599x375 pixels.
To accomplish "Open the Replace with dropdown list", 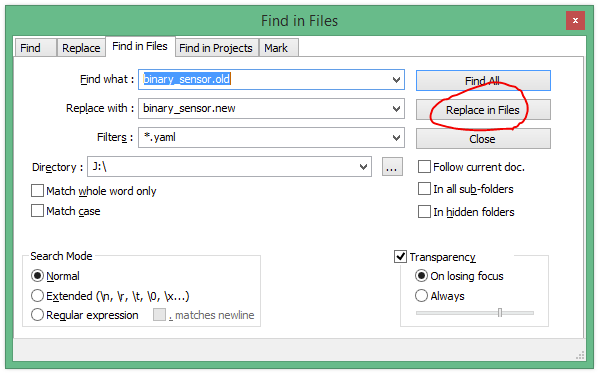I will tap(396, 108).
